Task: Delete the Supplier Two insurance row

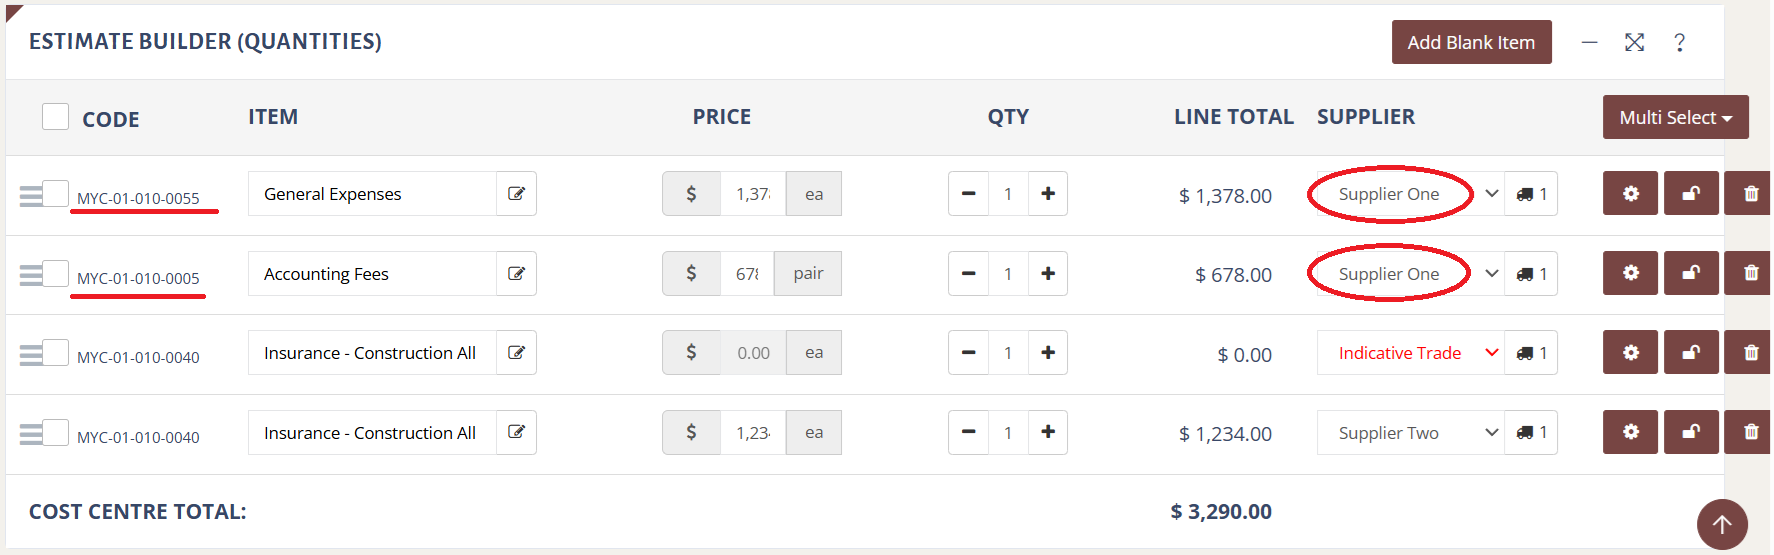Action: point(1750,432)
